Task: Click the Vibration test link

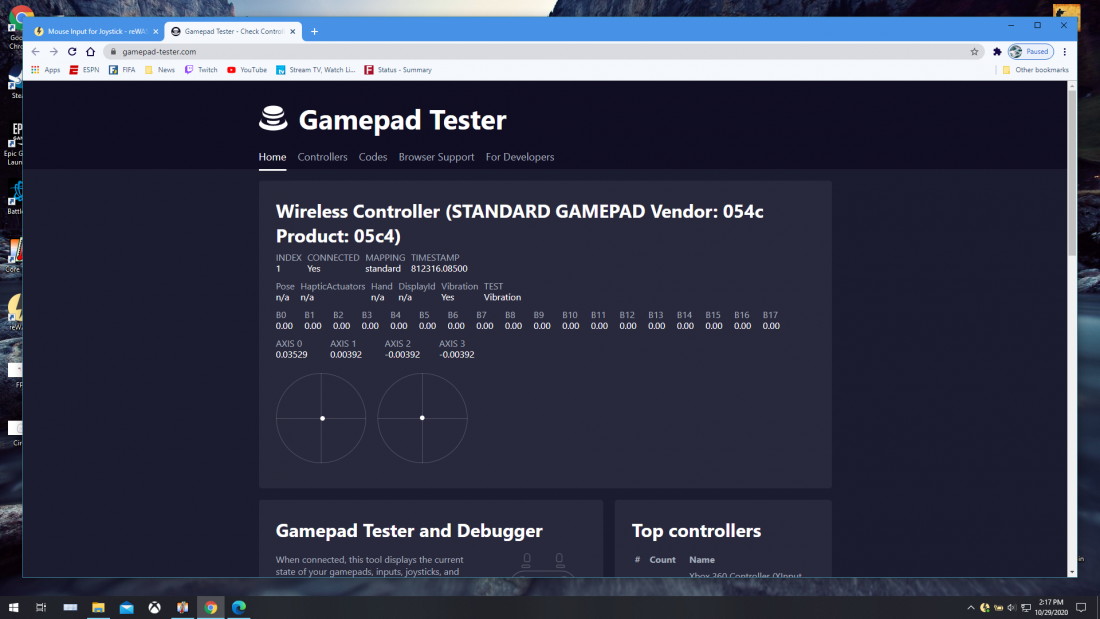Action: 502,298
